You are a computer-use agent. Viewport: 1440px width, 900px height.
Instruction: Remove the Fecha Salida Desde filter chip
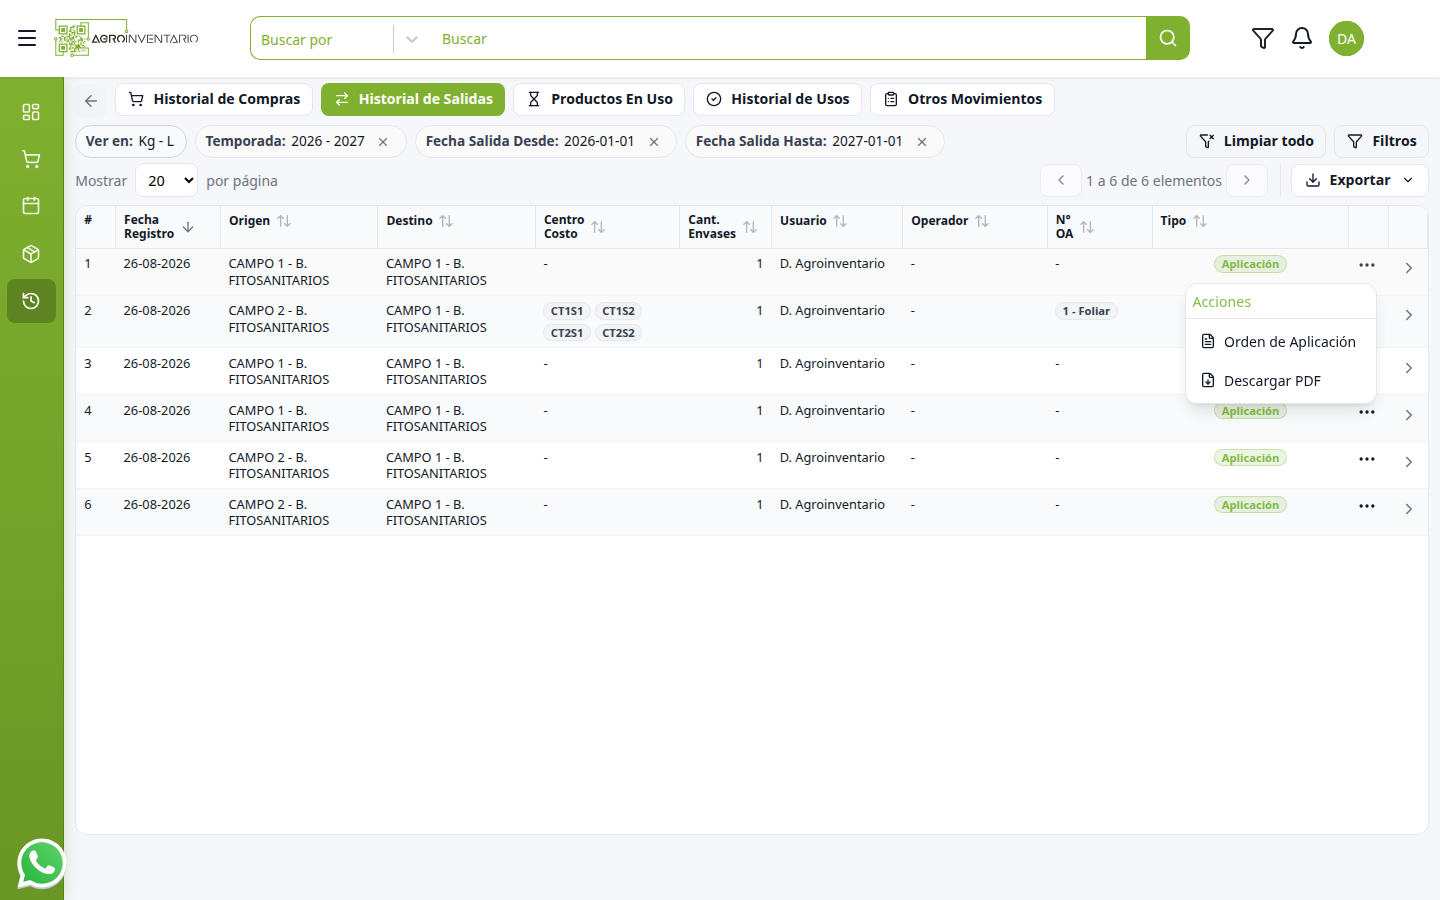[x=654, y=142]
